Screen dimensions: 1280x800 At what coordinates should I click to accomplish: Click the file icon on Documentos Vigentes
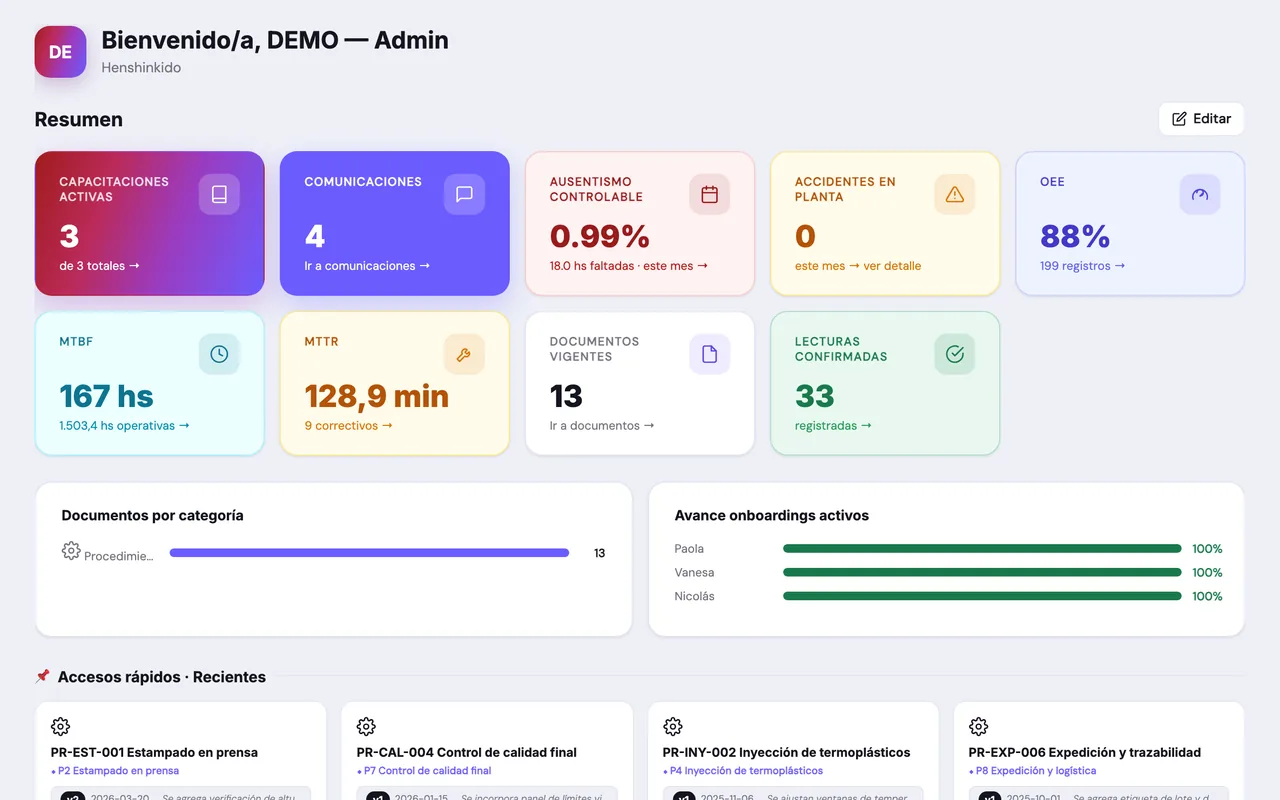(x=709, y=354)
